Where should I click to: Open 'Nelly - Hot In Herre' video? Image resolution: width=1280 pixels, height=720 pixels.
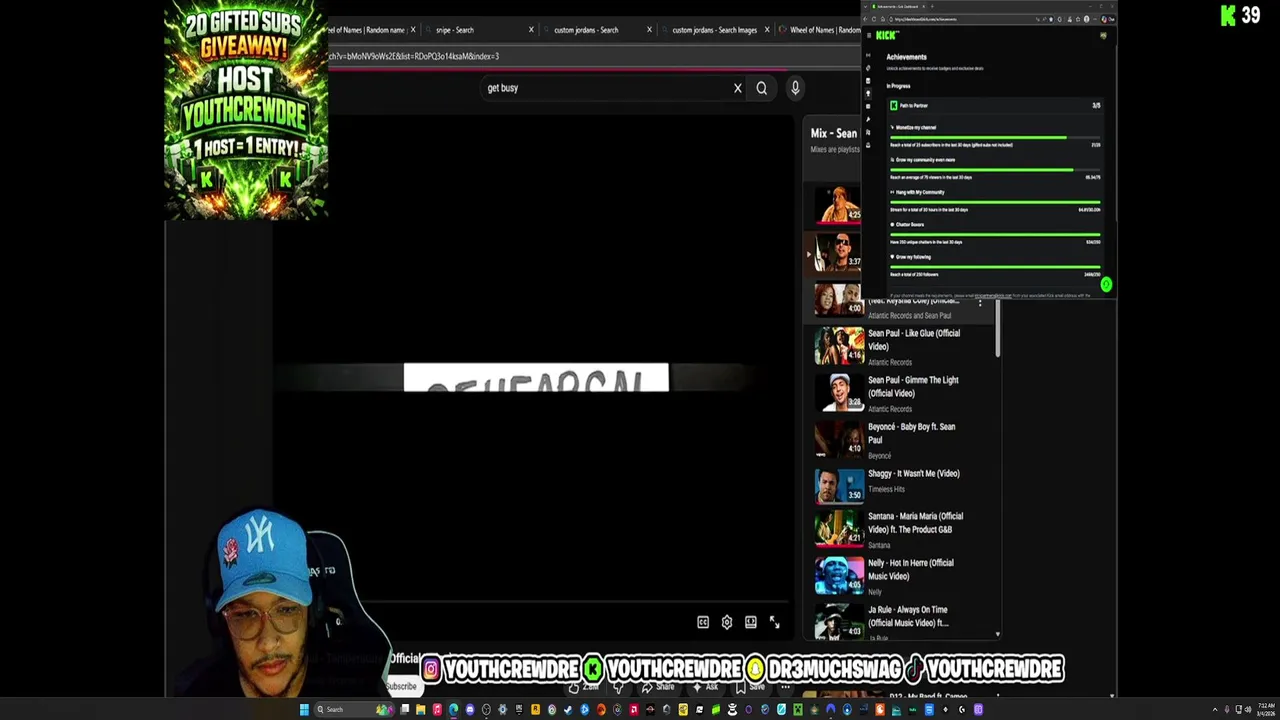click(x=910, y=569)
